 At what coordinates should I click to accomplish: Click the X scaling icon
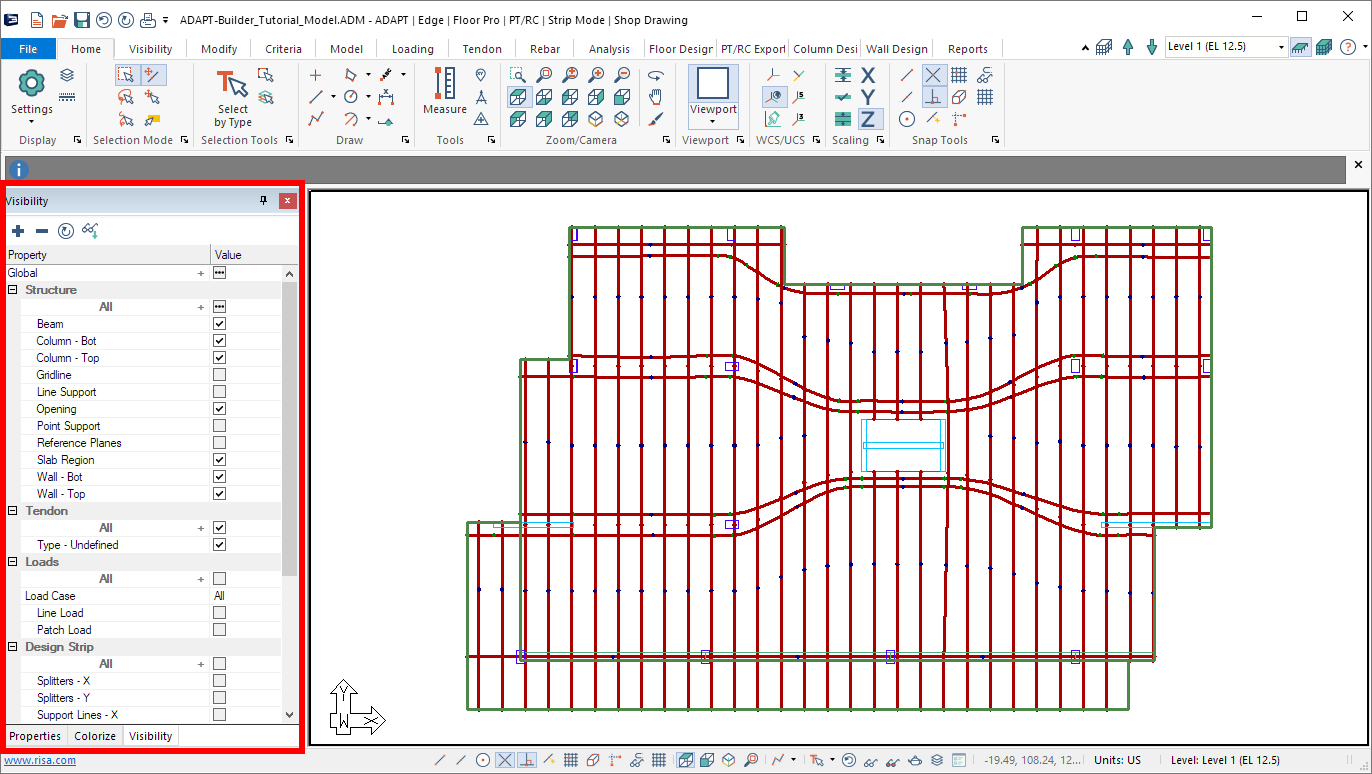click(x=868, y=75)
